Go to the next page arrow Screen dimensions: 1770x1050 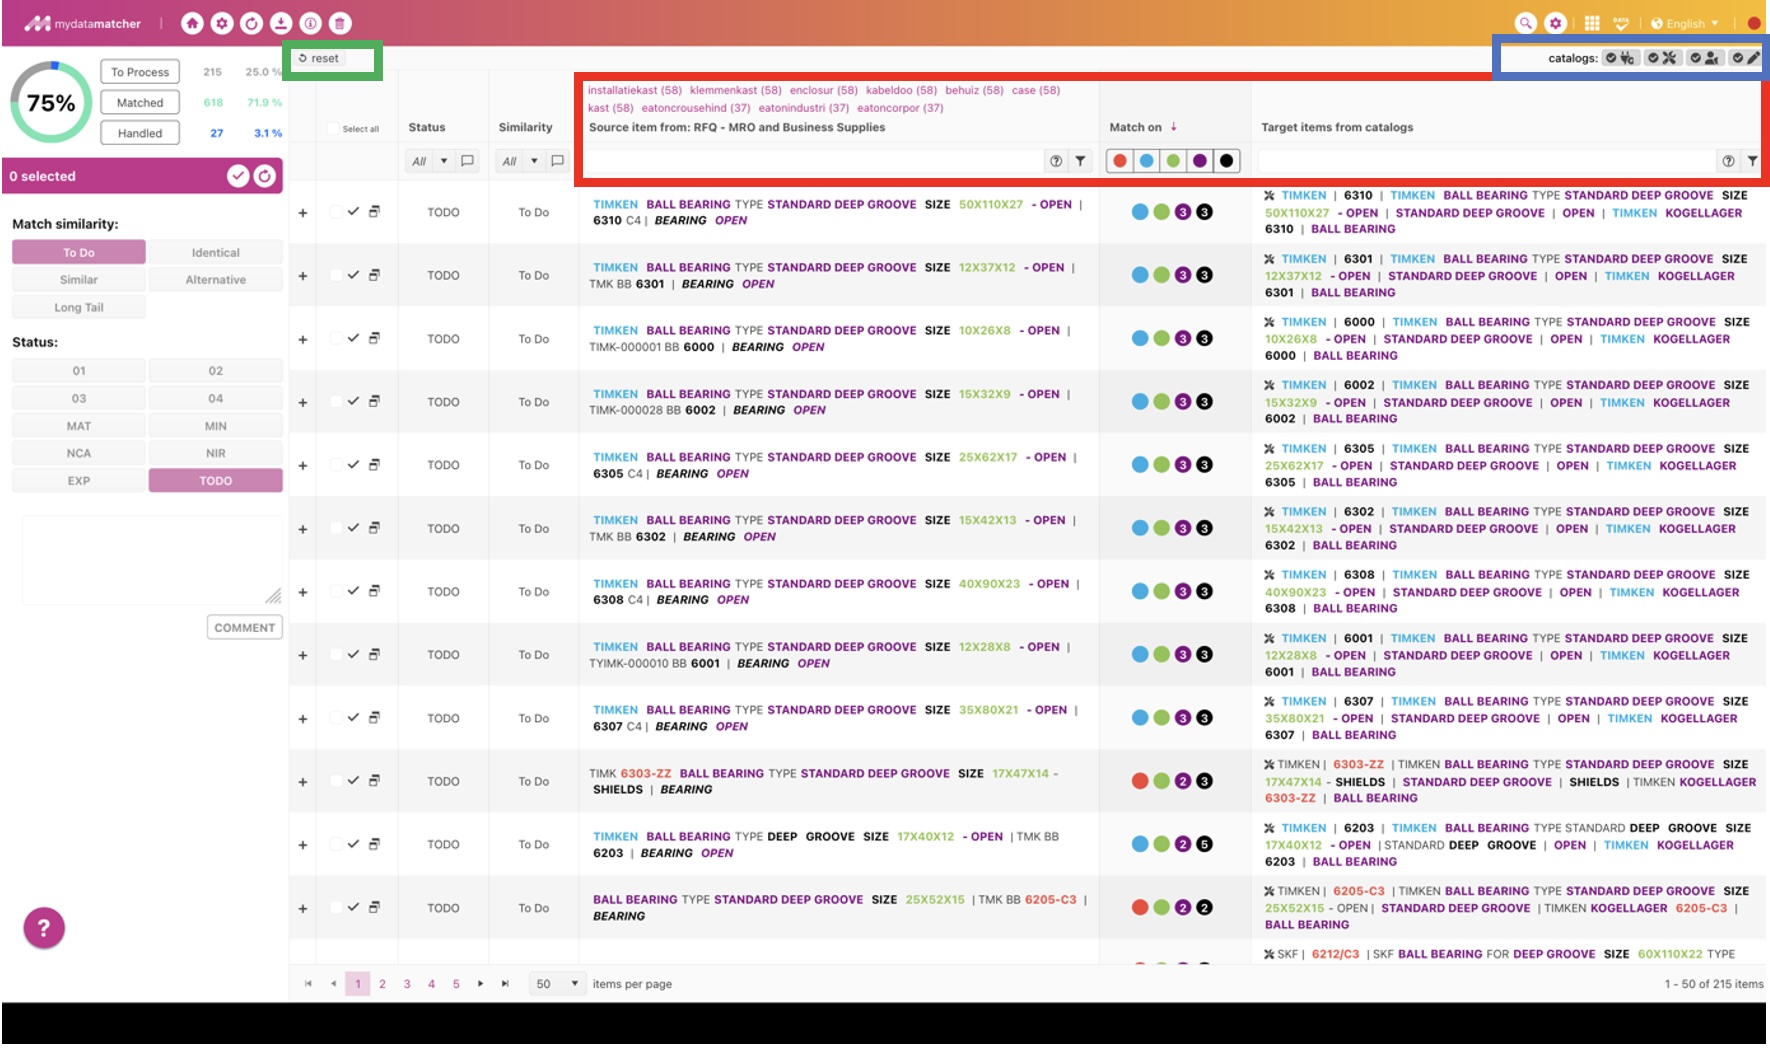point(481,984)
